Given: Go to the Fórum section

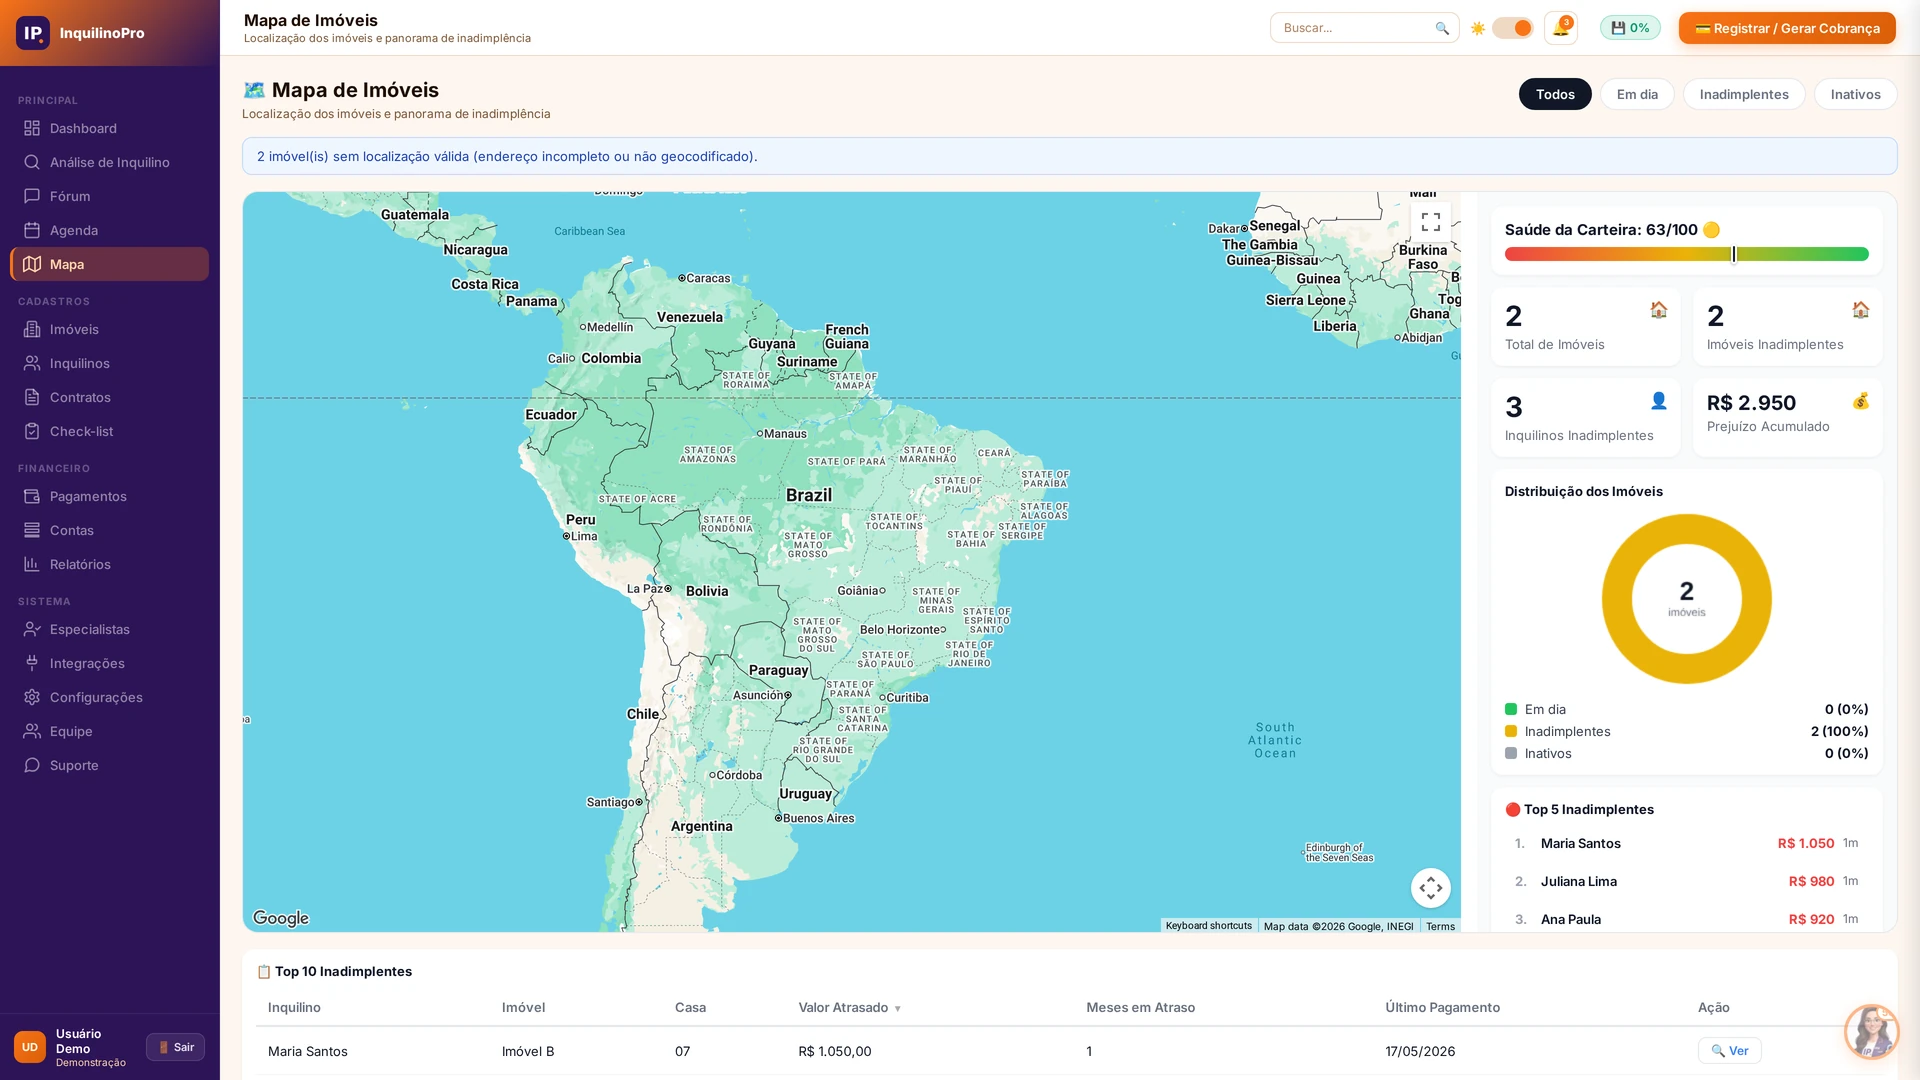Looking at the screenshot, I should click(x=110, y=196).
